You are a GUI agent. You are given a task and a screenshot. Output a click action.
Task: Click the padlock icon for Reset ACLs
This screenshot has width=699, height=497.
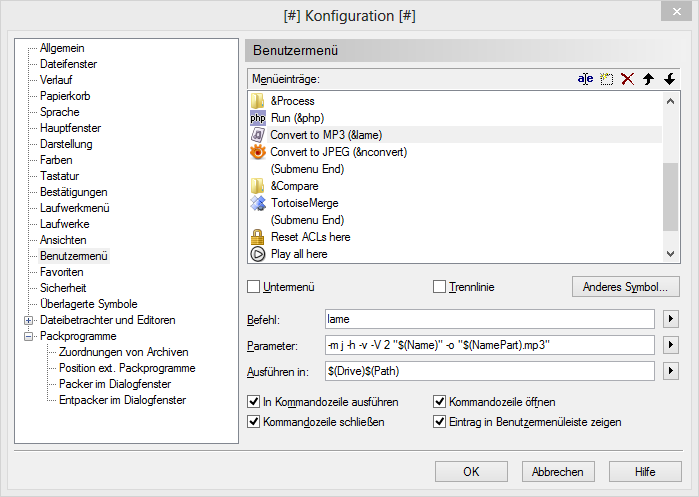(258, 237)
